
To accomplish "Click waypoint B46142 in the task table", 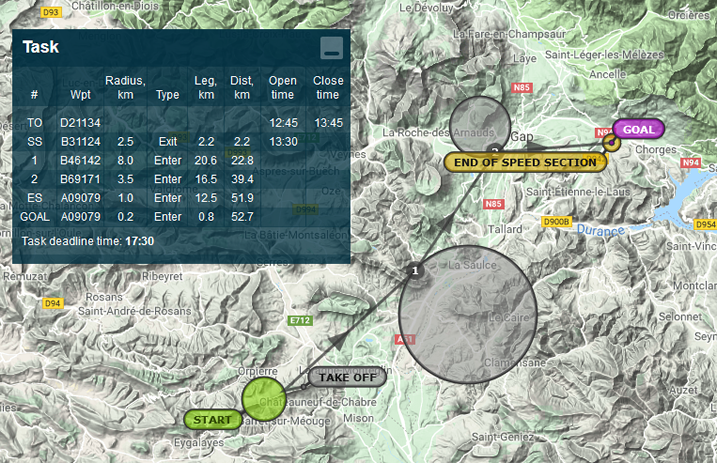I will 80,160.
